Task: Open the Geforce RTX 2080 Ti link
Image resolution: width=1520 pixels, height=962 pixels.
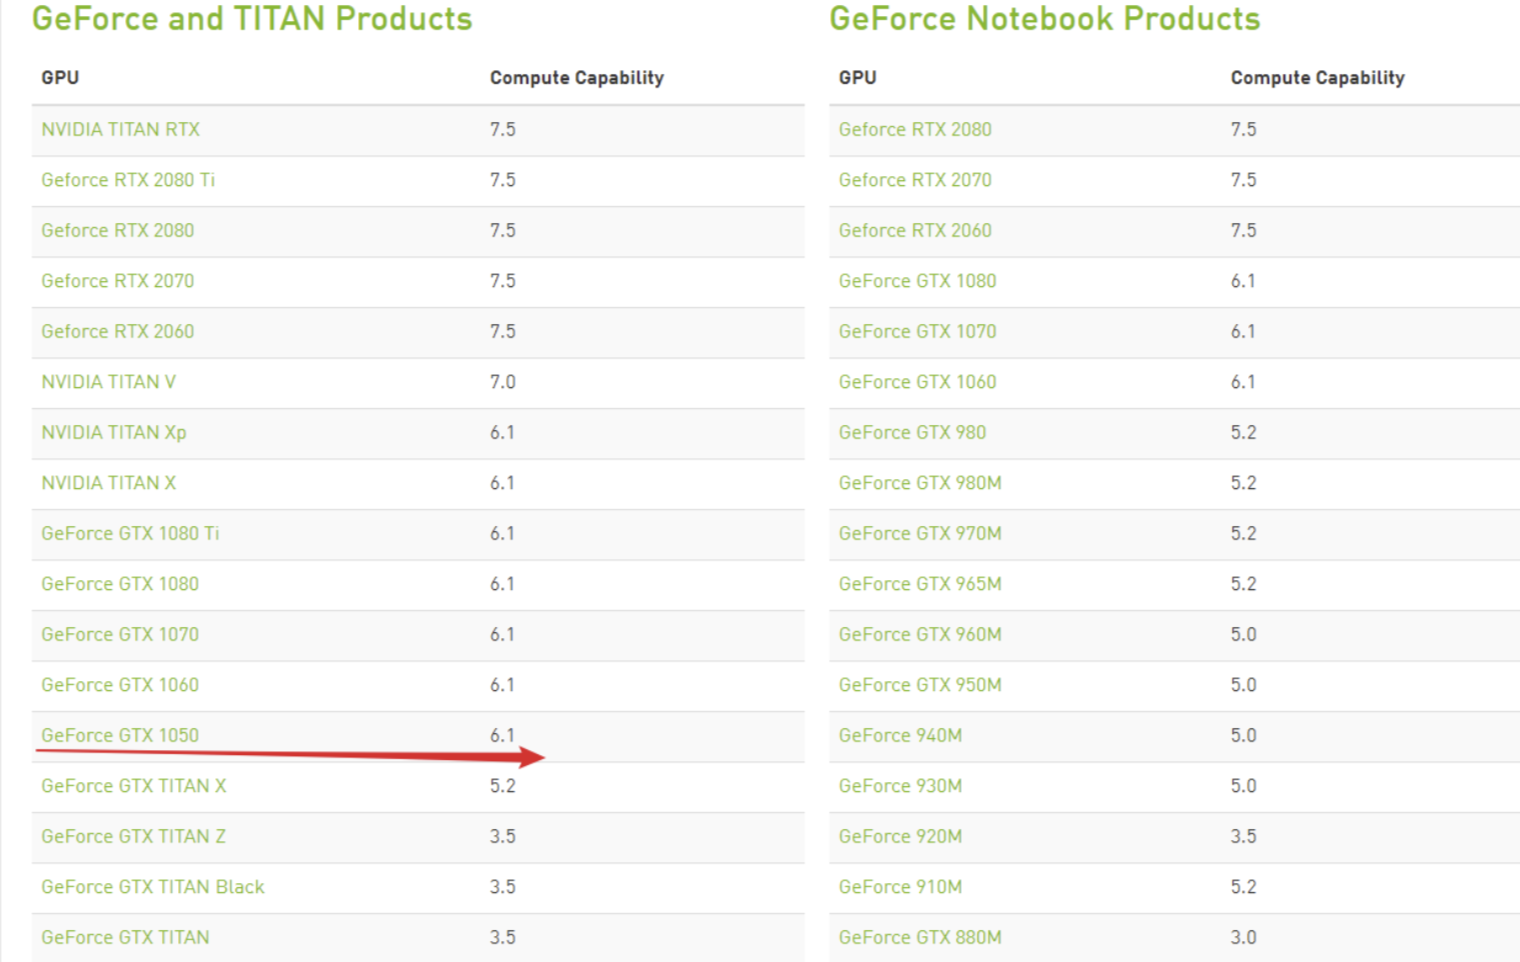Action: pyautogui.click(x=128, y=180)
